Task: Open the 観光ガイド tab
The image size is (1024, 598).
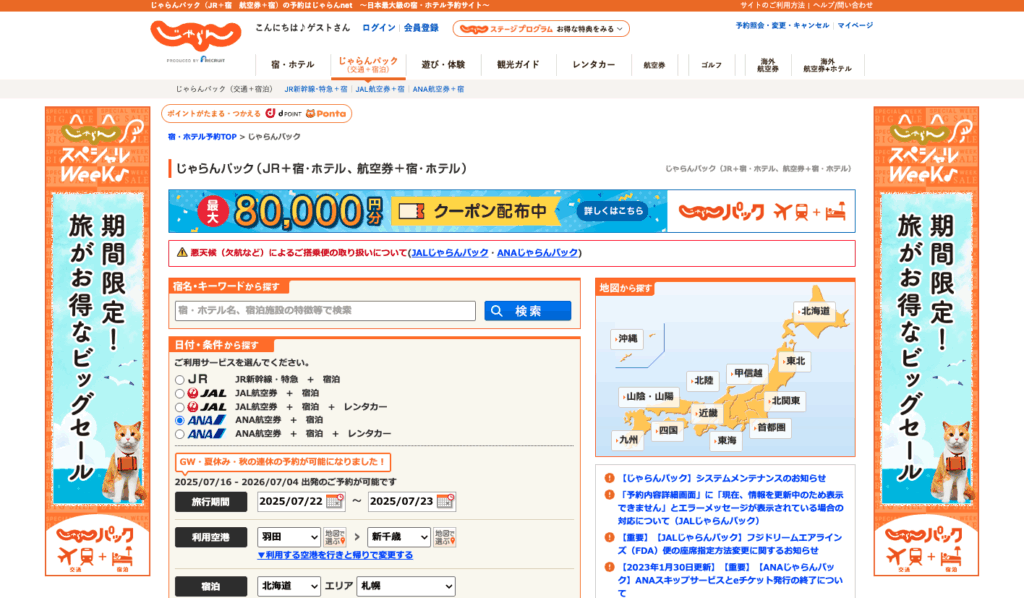Action: click(519, 65)
